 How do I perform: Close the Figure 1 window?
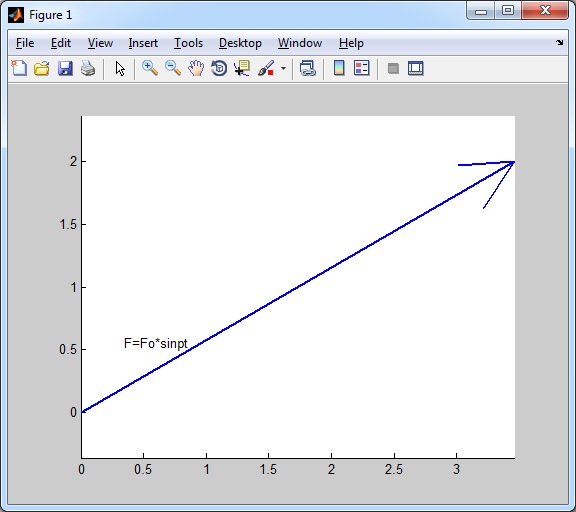(545, 11)
